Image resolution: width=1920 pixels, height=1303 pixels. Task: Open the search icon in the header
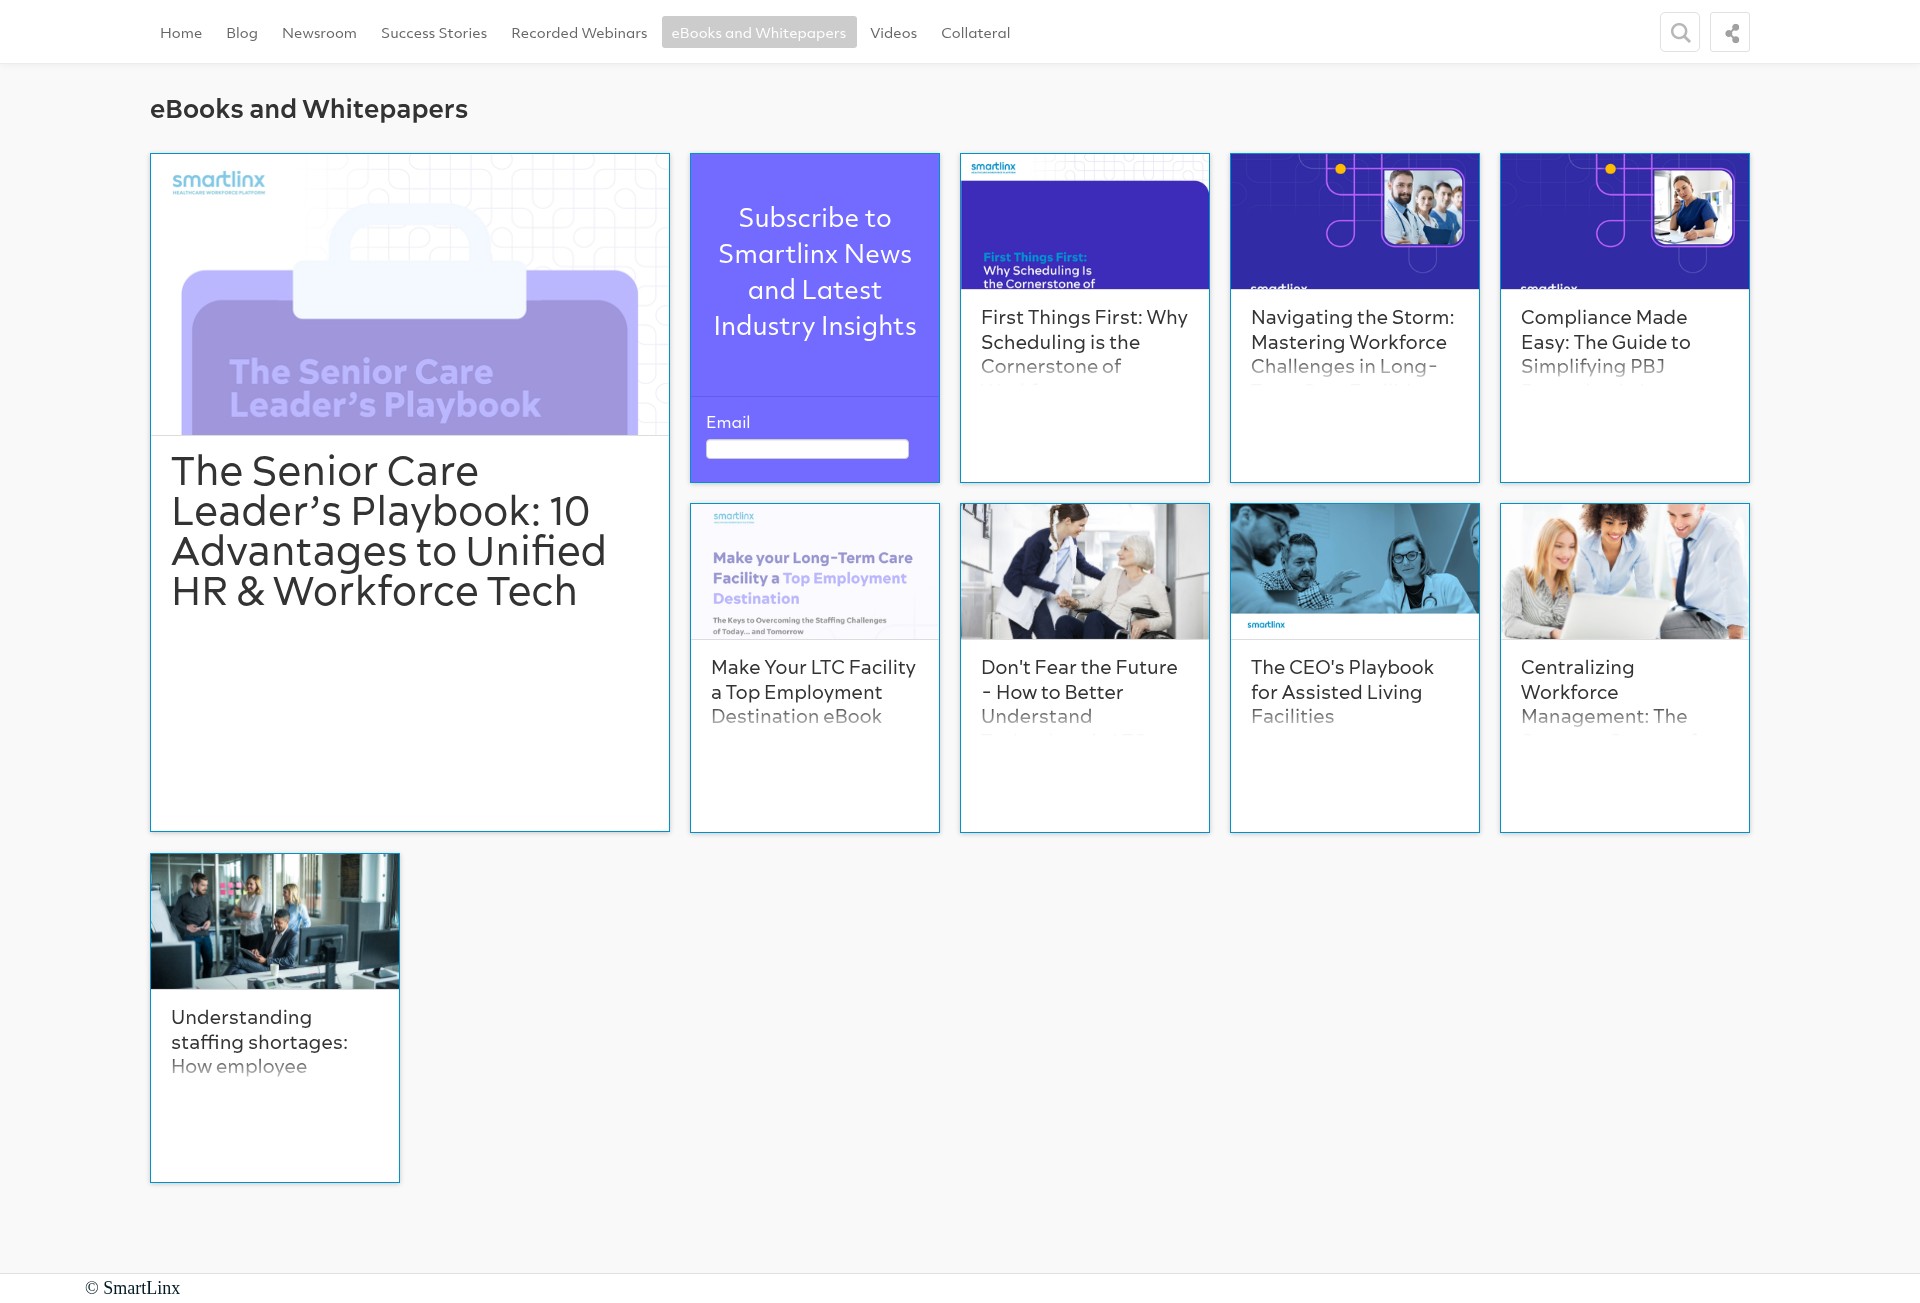tap(1679, 32)
